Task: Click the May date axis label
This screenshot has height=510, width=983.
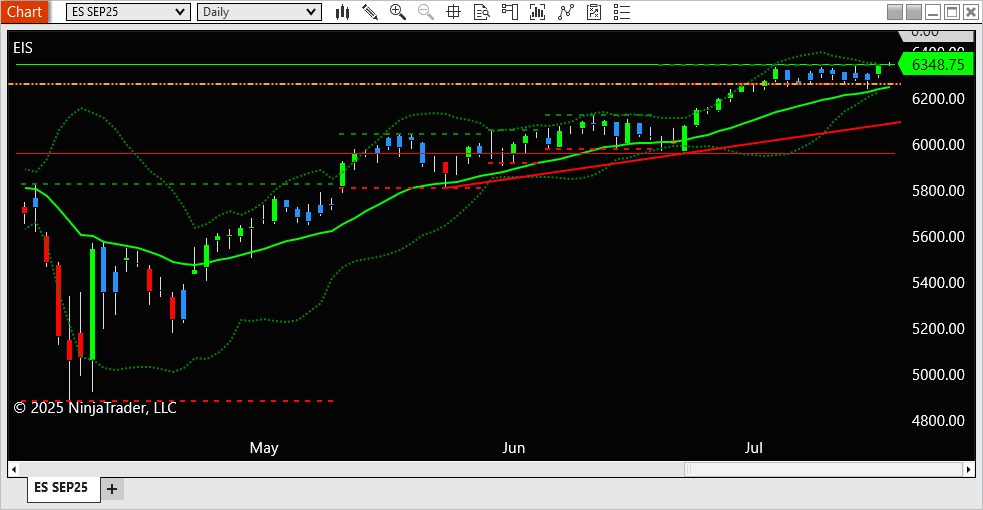Action: (x=264, y=448)
